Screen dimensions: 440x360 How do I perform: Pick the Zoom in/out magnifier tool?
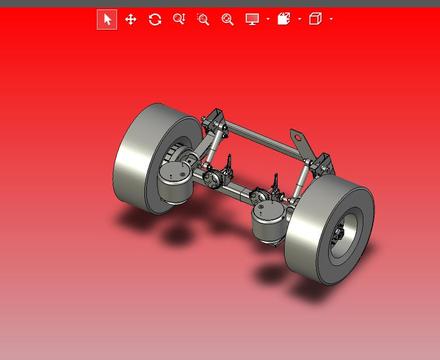pyautogui.click(x=179, y=19)
